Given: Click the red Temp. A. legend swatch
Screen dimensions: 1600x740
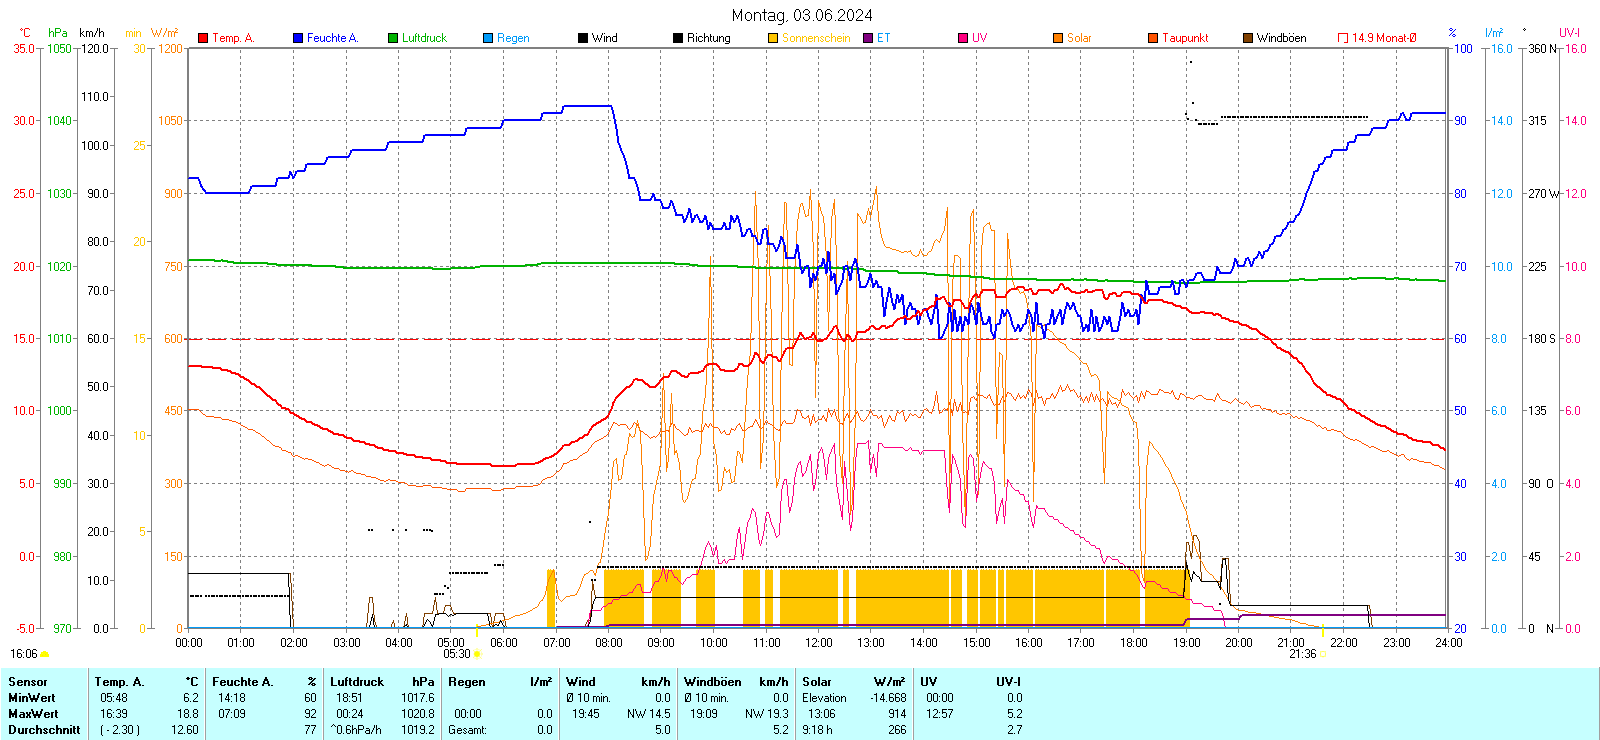Looking at the screenshot, I should (203, 38).
